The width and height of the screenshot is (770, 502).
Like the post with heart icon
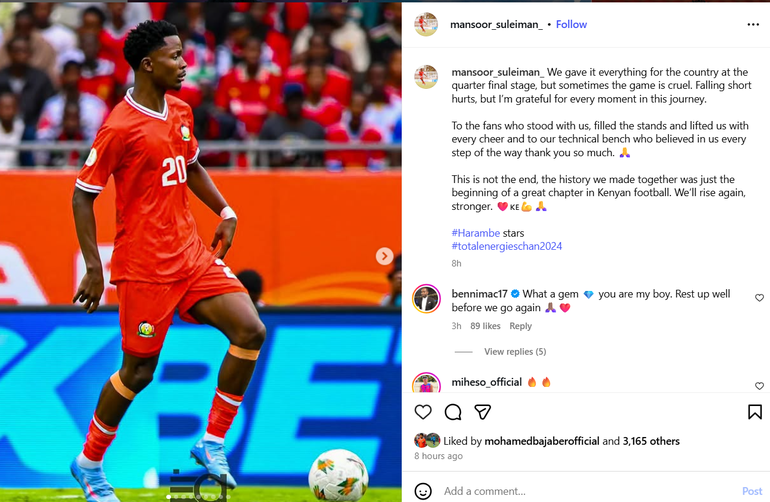423,412
